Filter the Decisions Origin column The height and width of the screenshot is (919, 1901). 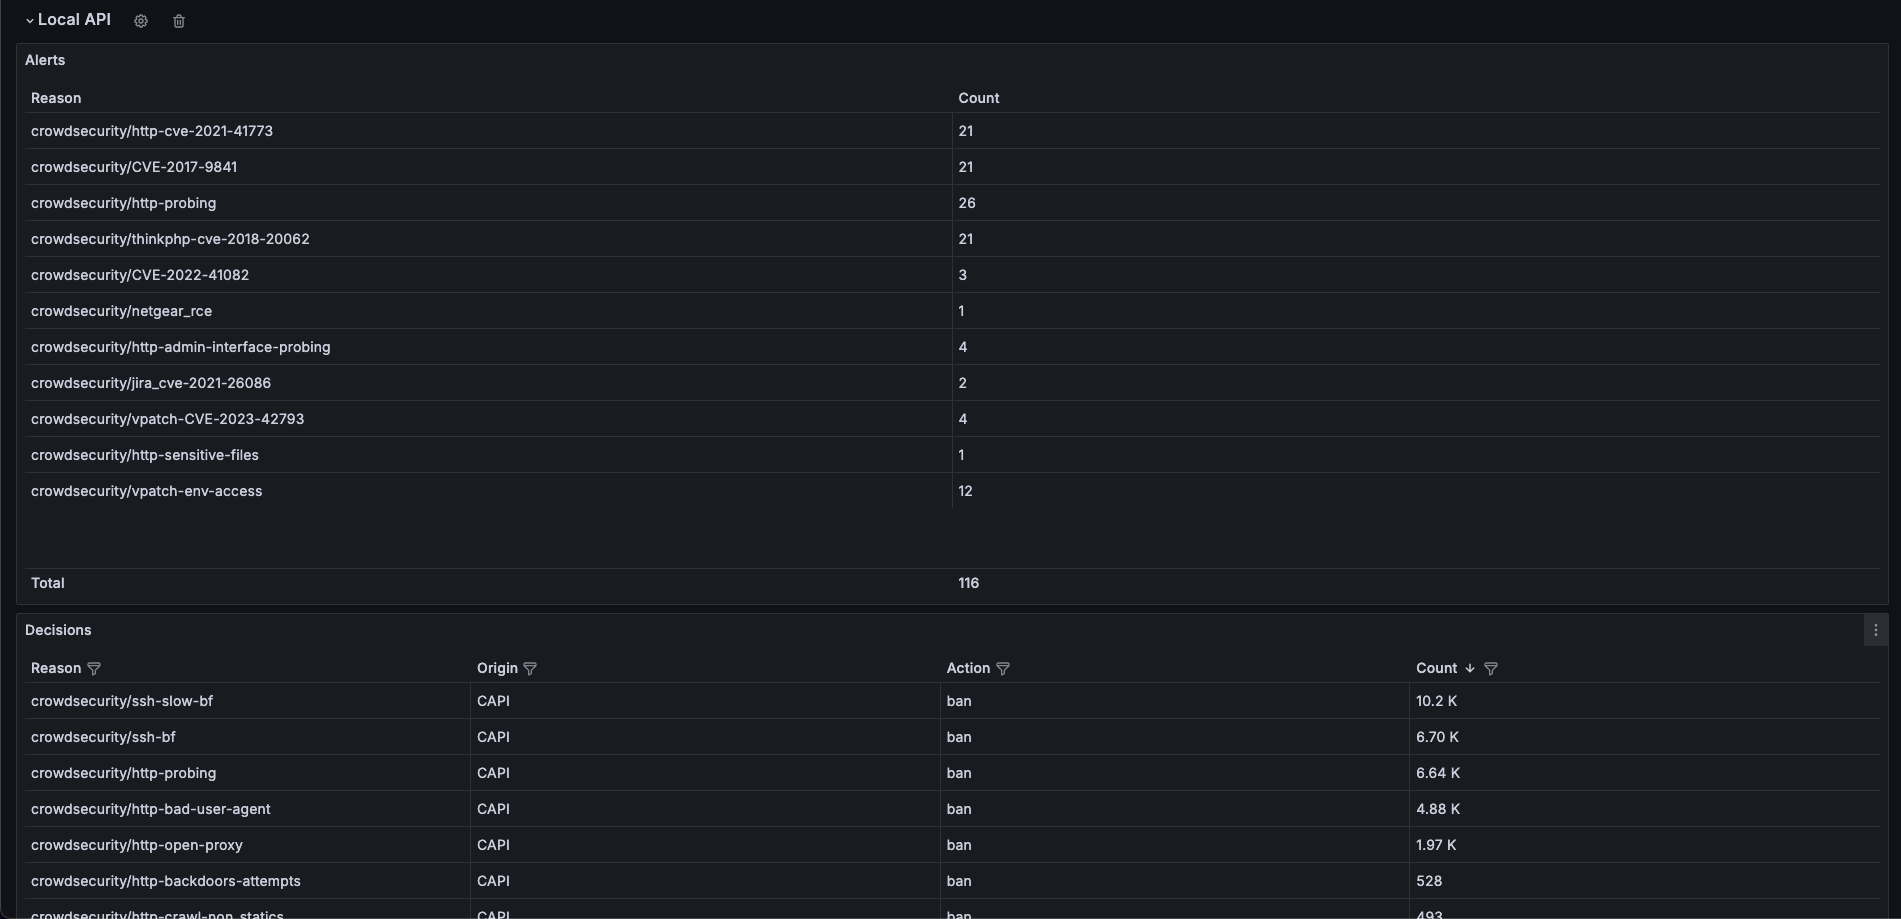coord(530,669)
